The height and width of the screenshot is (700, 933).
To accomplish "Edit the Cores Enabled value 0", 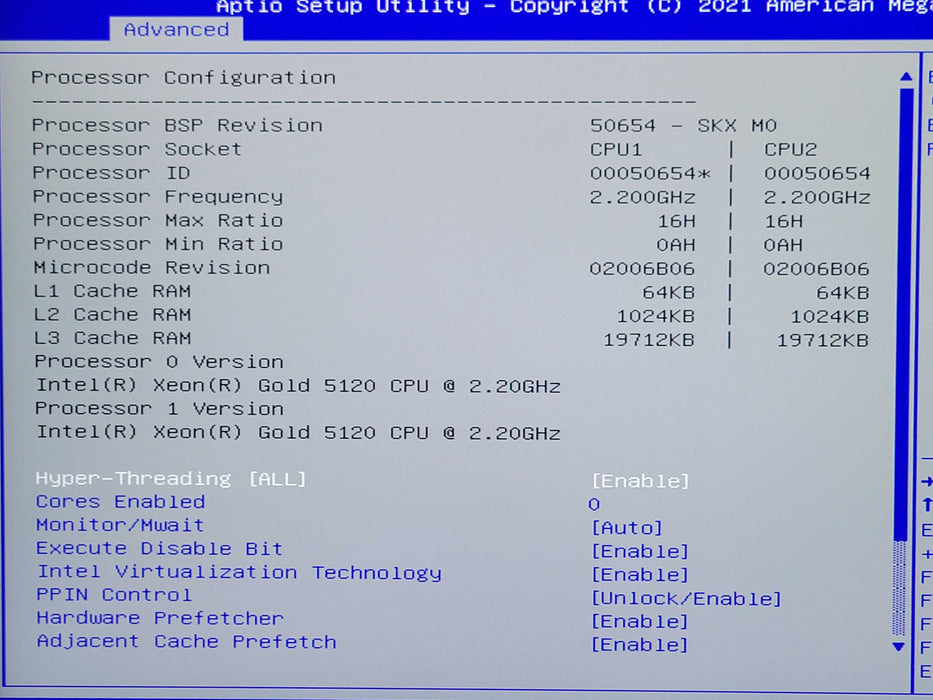I will (594, 505).
